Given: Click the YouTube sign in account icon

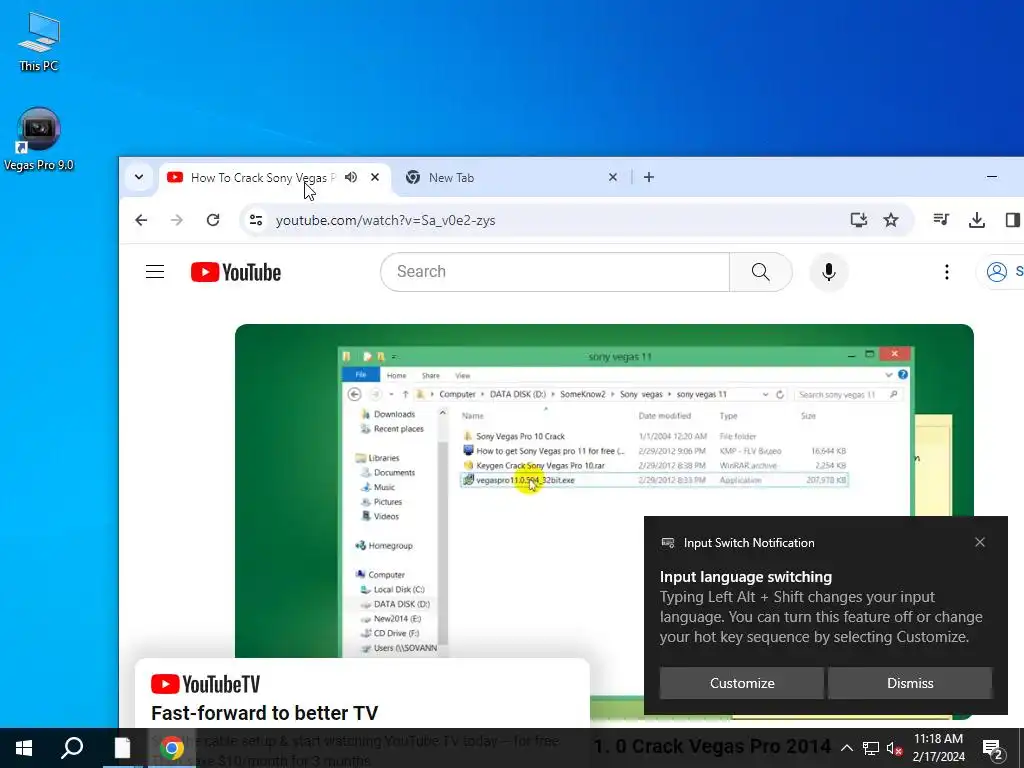Looking at the screenshot, I should pos(997,272).
